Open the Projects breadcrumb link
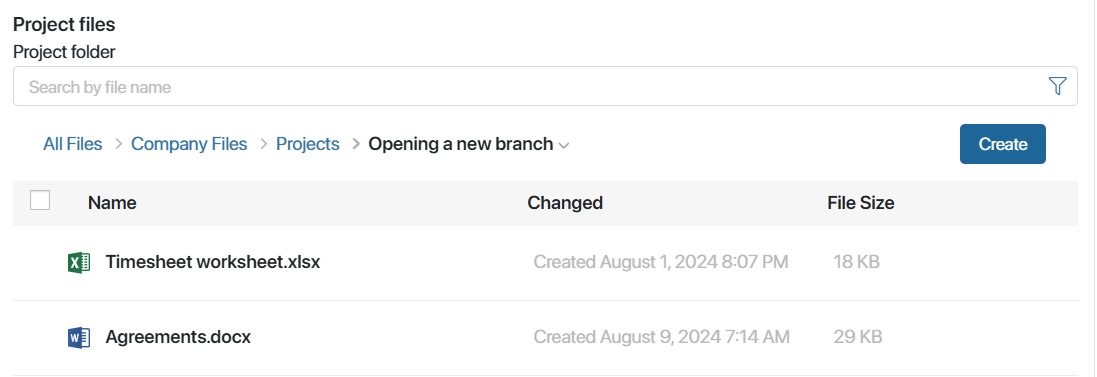The image size is (1097, 377). click(x=308, y=144)
